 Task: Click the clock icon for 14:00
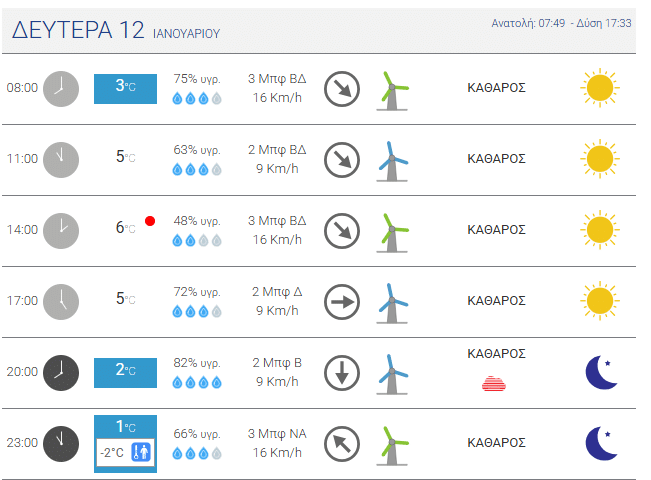[61, 230]
